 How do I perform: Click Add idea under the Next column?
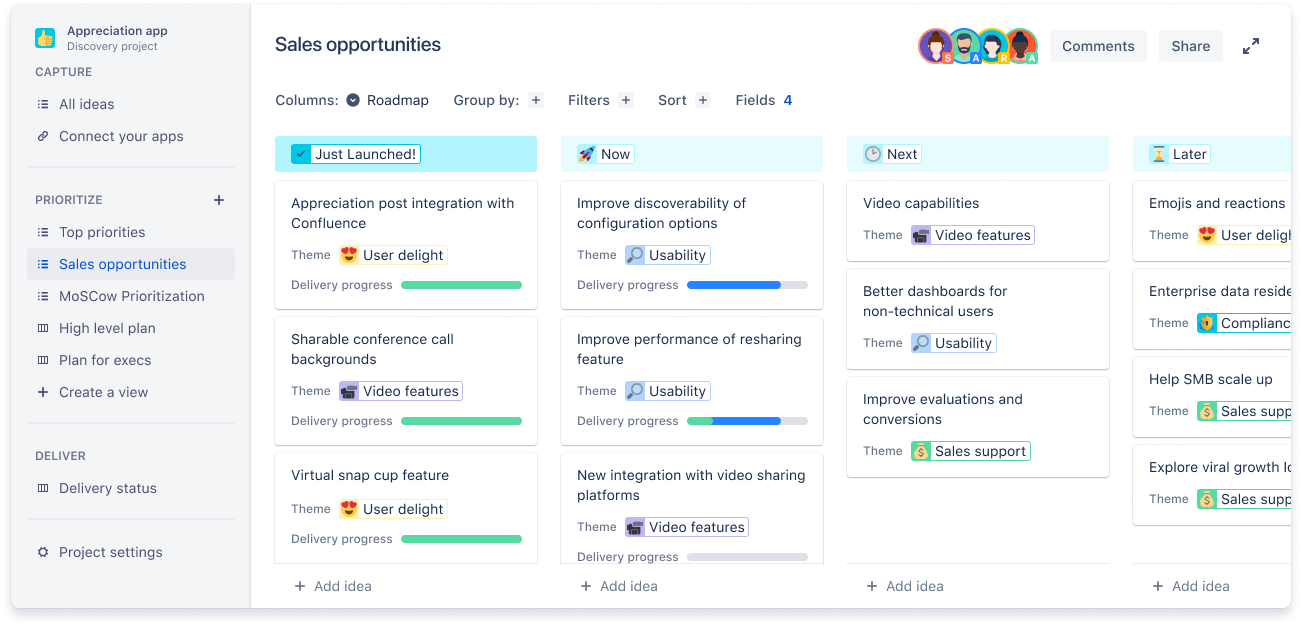coord(904,586)
